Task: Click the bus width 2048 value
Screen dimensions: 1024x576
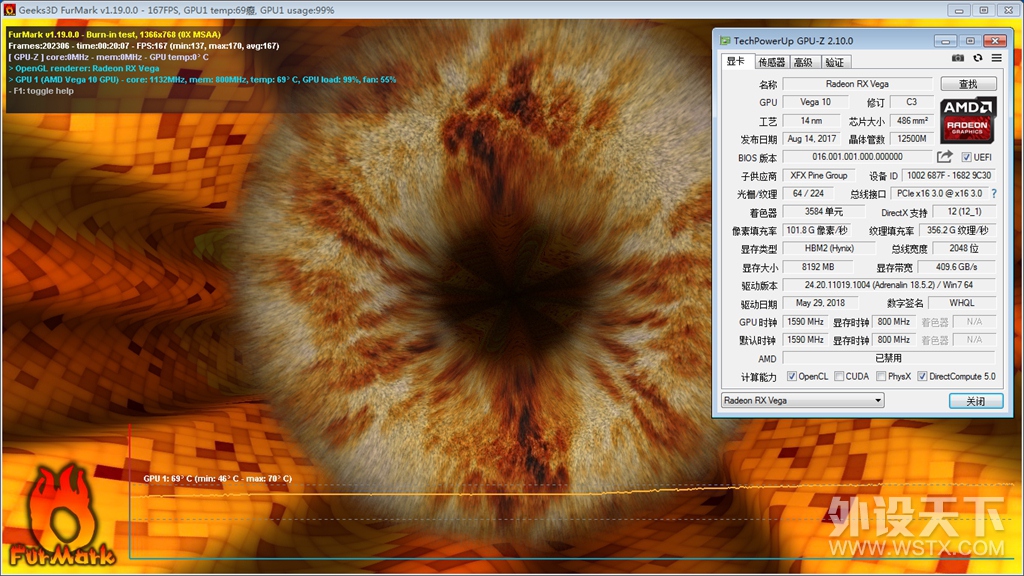Action: [x=964, y=248]
